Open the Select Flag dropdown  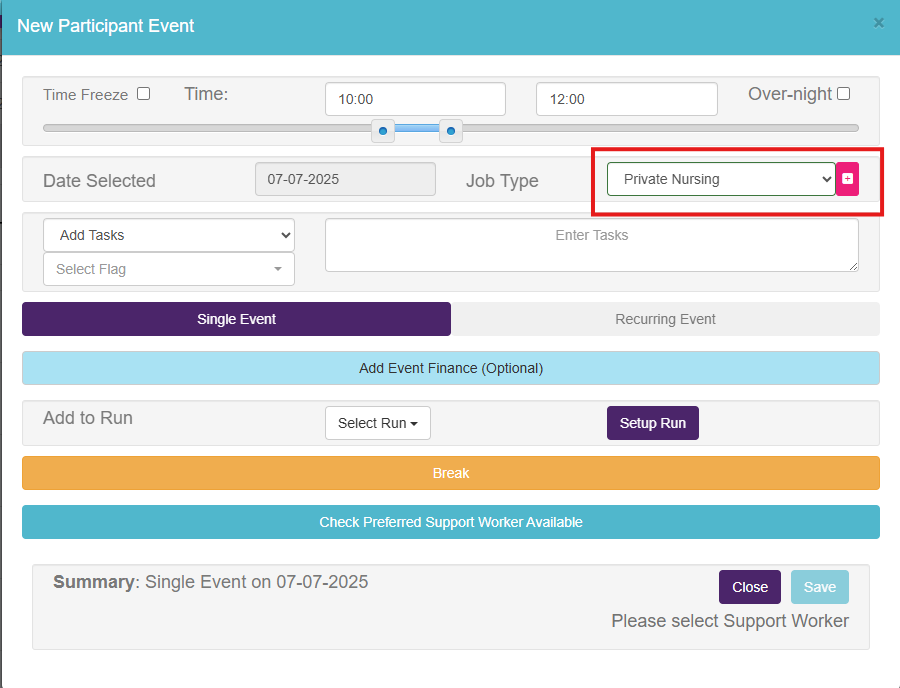point(169,269)
